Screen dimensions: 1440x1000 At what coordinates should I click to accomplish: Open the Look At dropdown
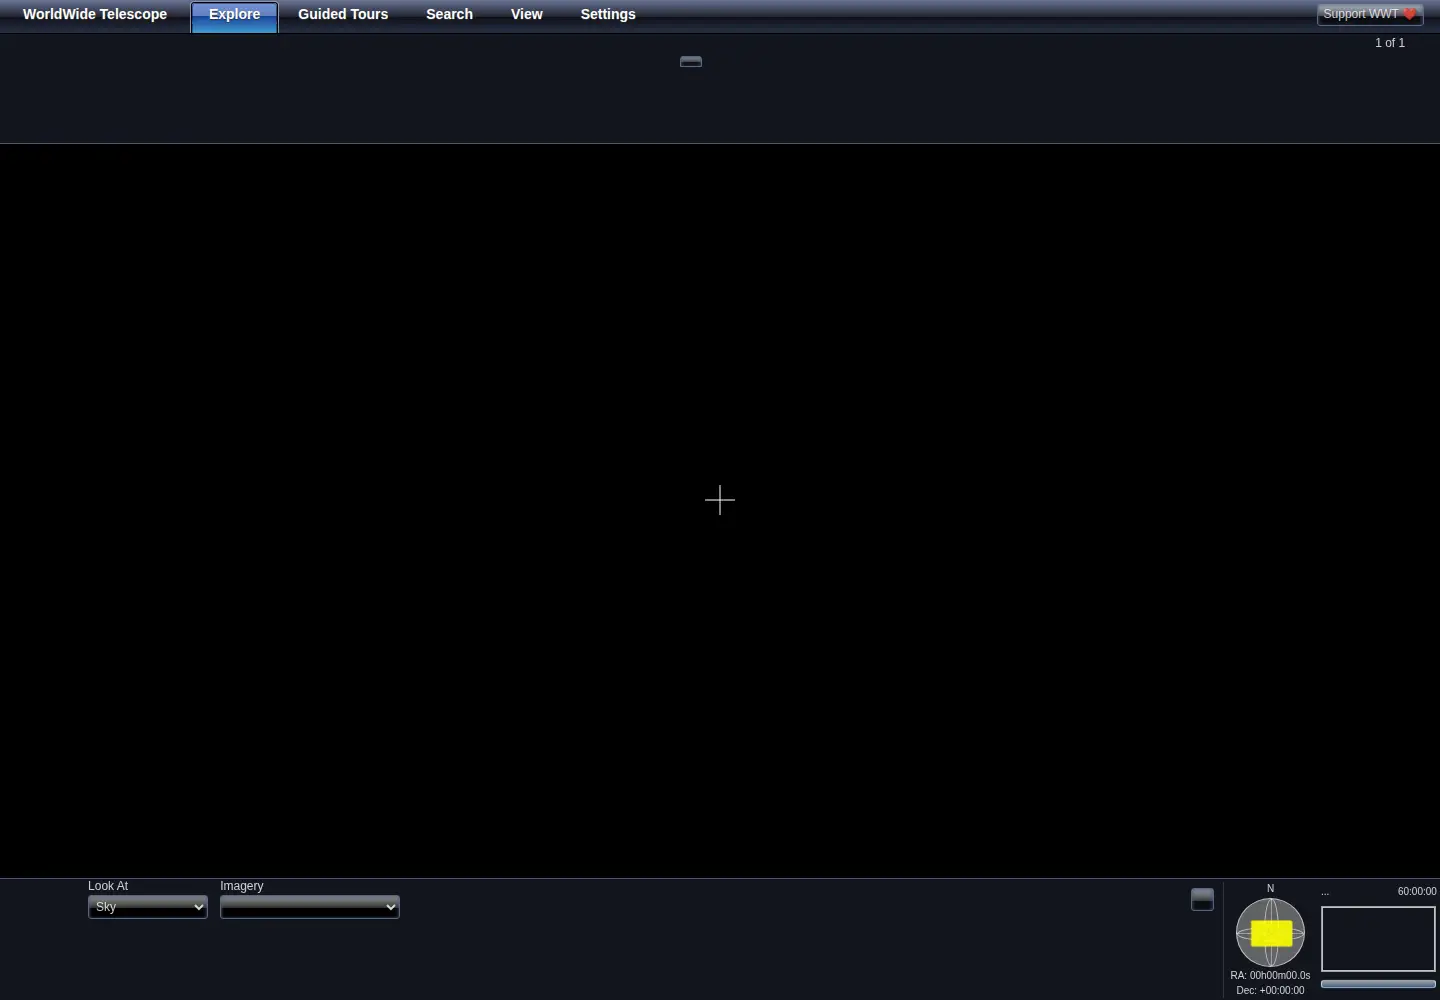pyautogui.click(x=148, y=907)
